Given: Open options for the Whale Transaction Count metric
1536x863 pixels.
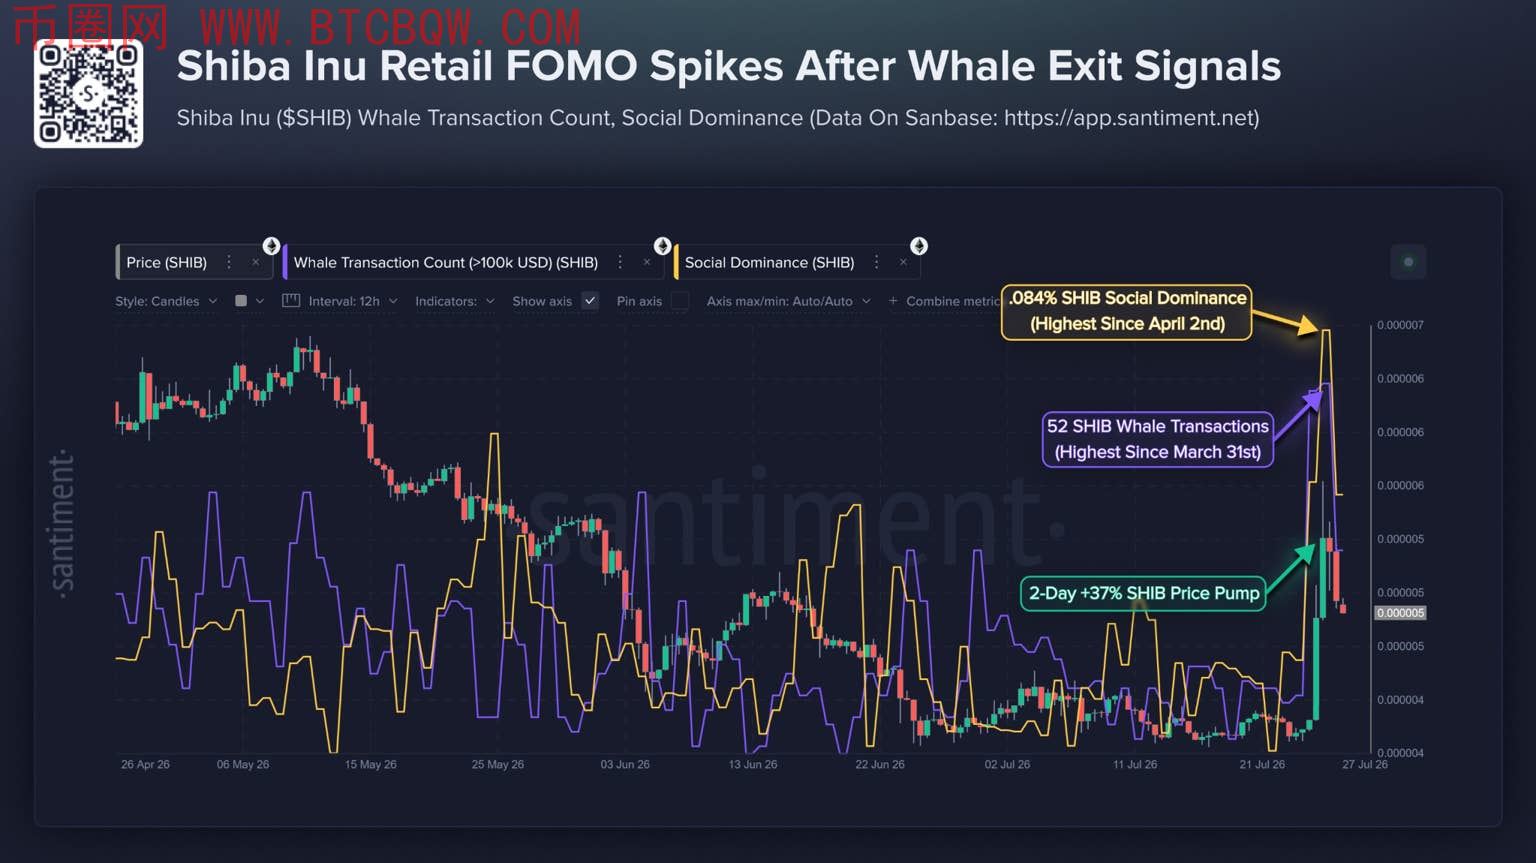Looking at the screenshot, I should tap(620, 262).
